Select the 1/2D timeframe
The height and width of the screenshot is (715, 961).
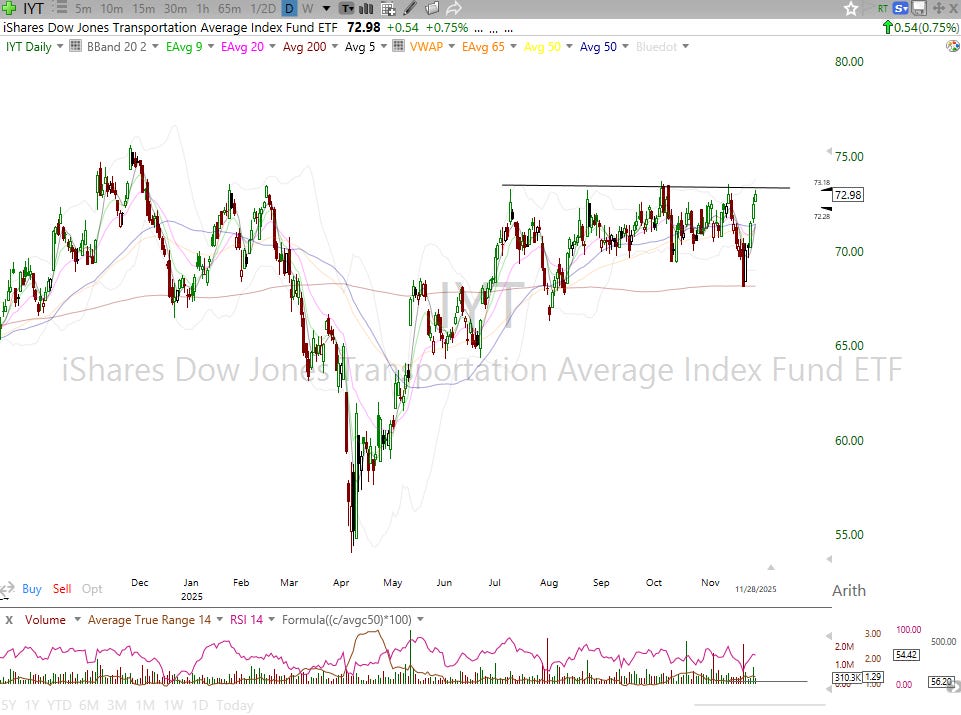click(x=263, y=9)
